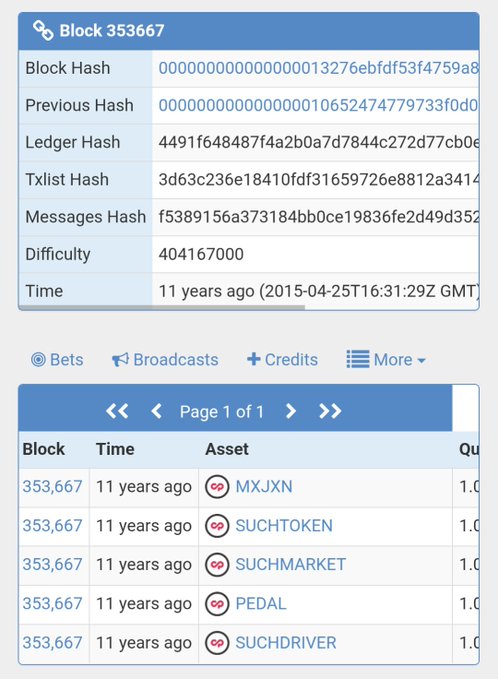Click the Previous Hash row label
The height and width of the screenshot is (679, 498).
coord(79,105)
